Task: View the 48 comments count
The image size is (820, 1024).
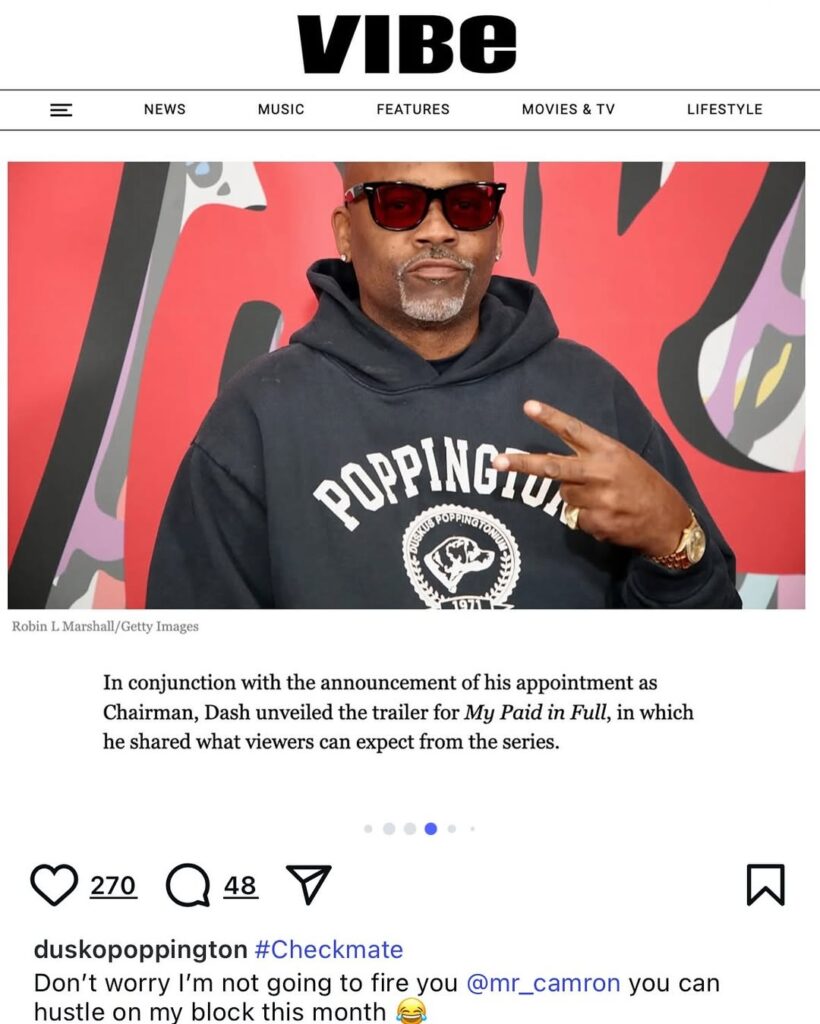Action: (x=240, y=886)
